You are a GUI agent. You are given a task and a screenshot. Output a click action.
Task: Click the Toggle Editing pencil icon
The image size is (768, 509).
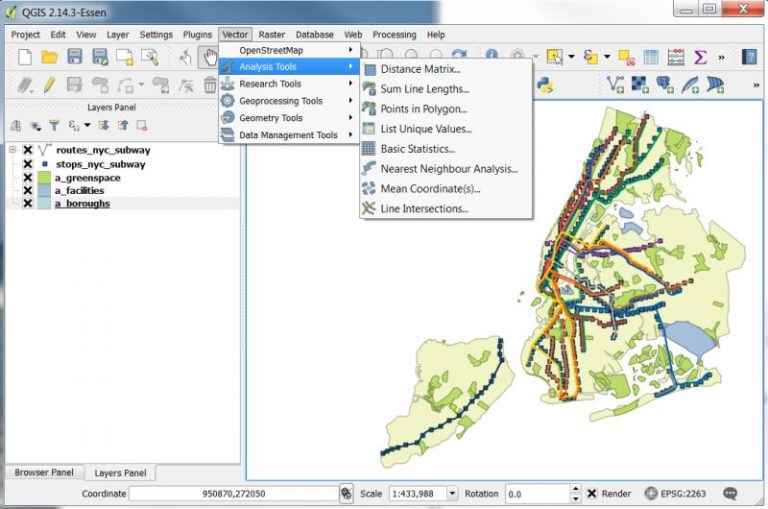49,85
